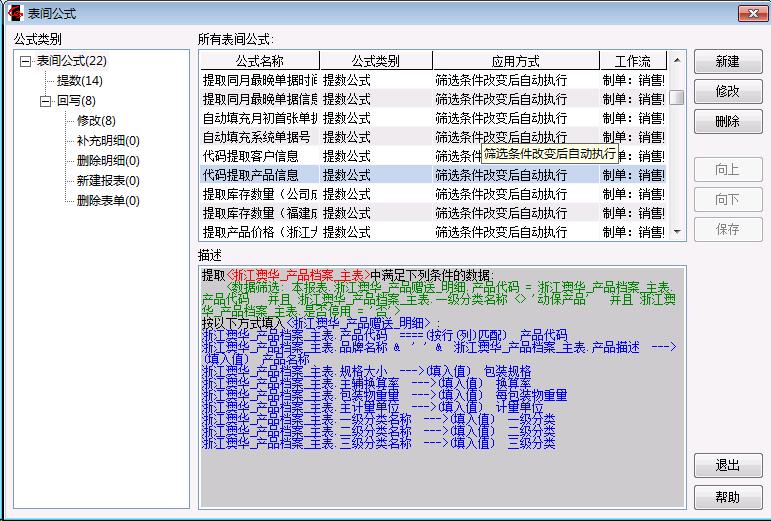Select the 删除明细(0) tree item
This screenshot has width=771, height=521.
[x=108, y=161]
